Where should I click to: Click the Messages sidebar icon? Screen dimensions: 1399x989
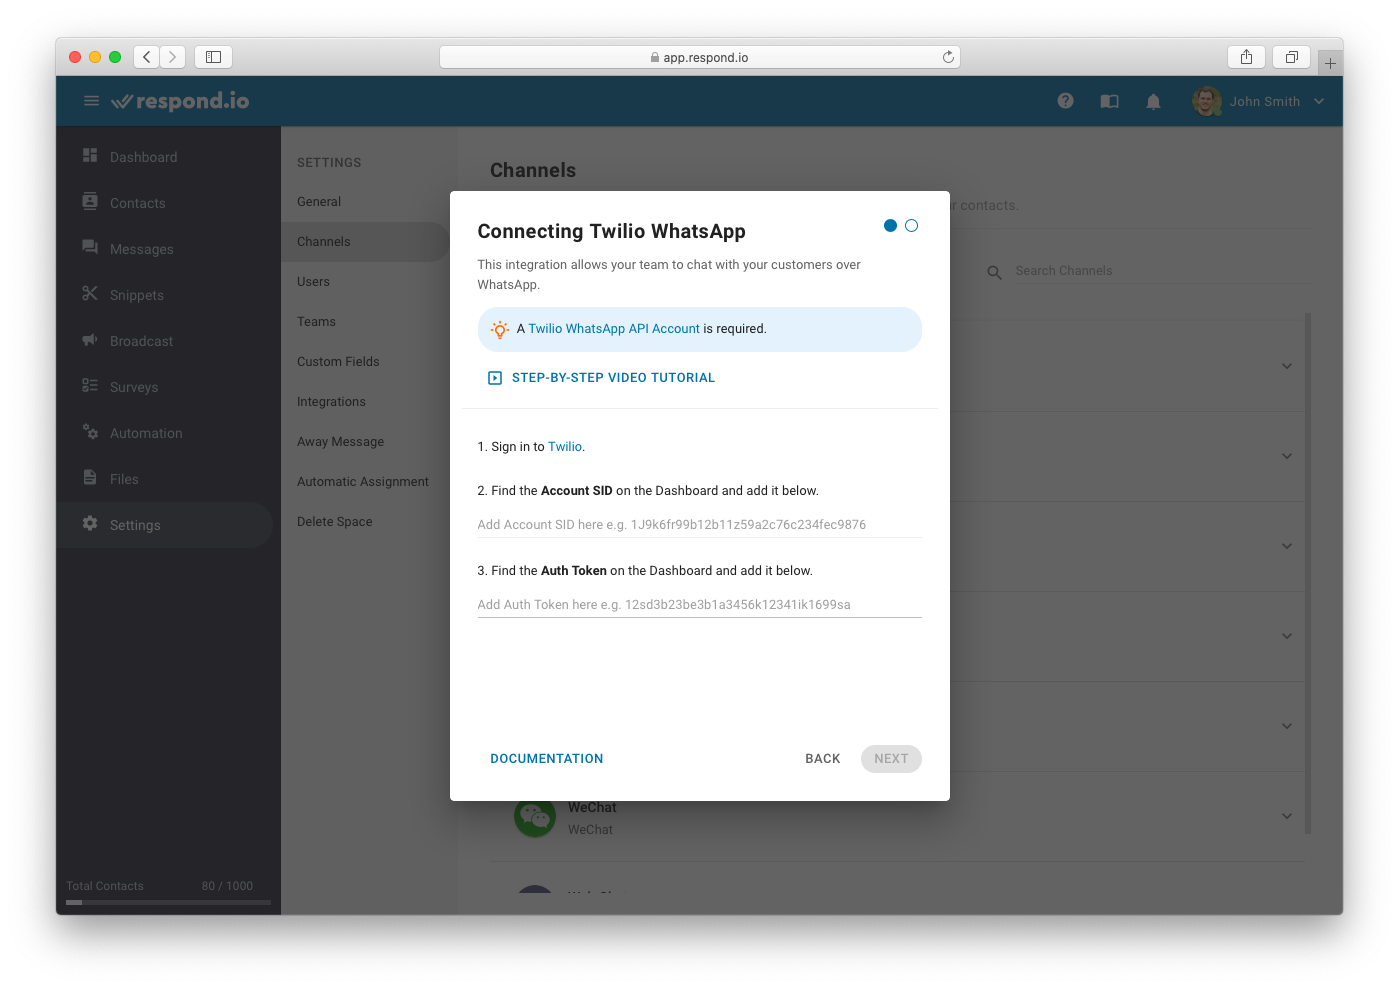pos(90,248)
